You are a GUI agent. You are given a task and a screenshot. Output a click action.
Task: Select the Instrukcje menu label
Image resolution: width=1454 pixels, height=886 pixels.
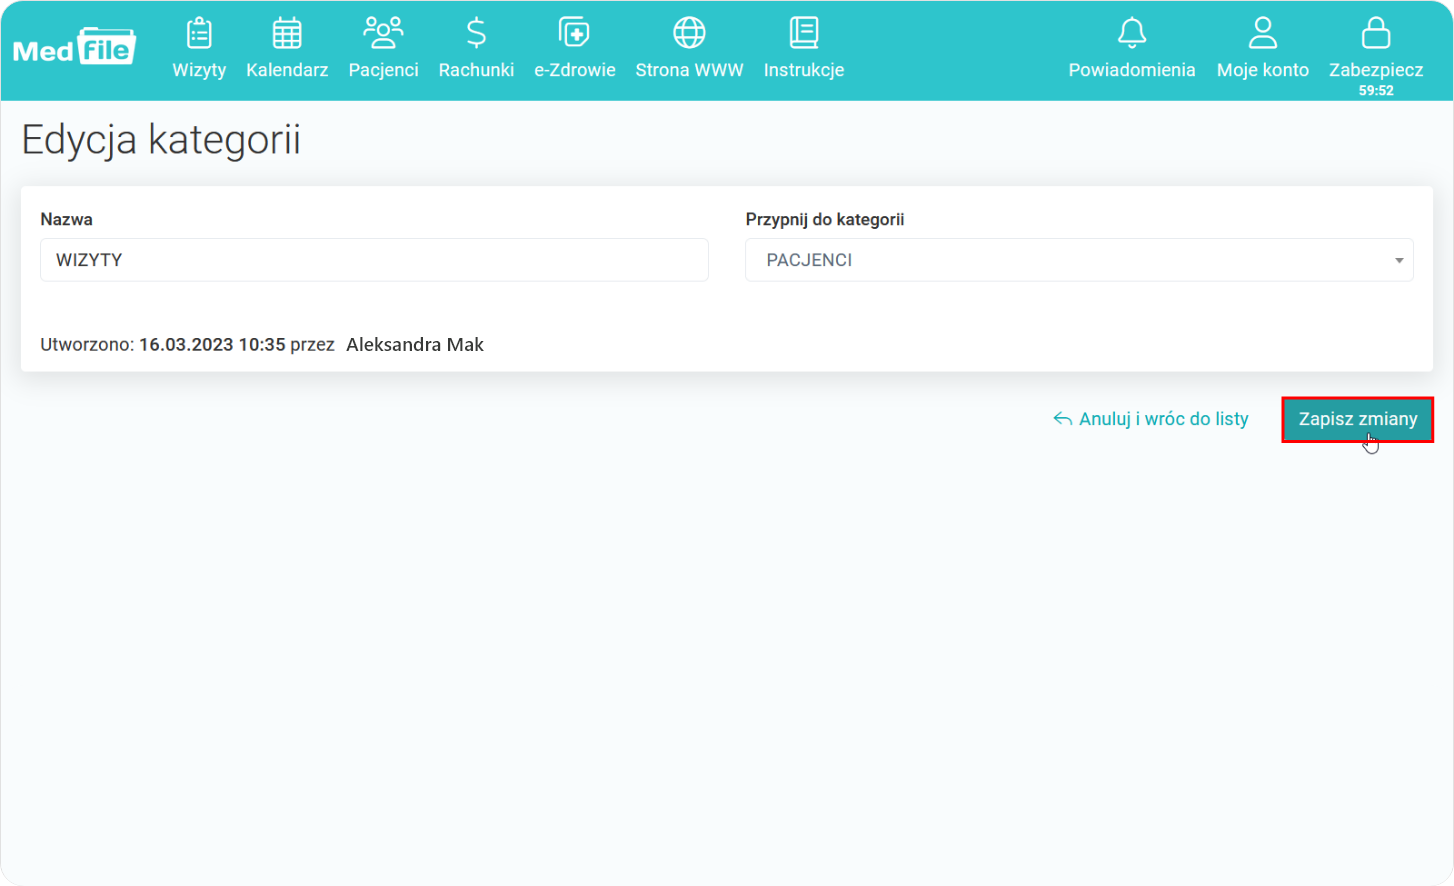click(x=804, y=70)
